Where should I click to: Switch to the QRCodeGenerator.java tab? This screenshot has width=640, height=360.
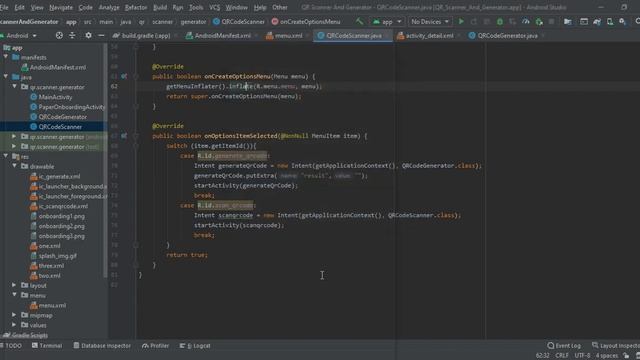[507, 36]
